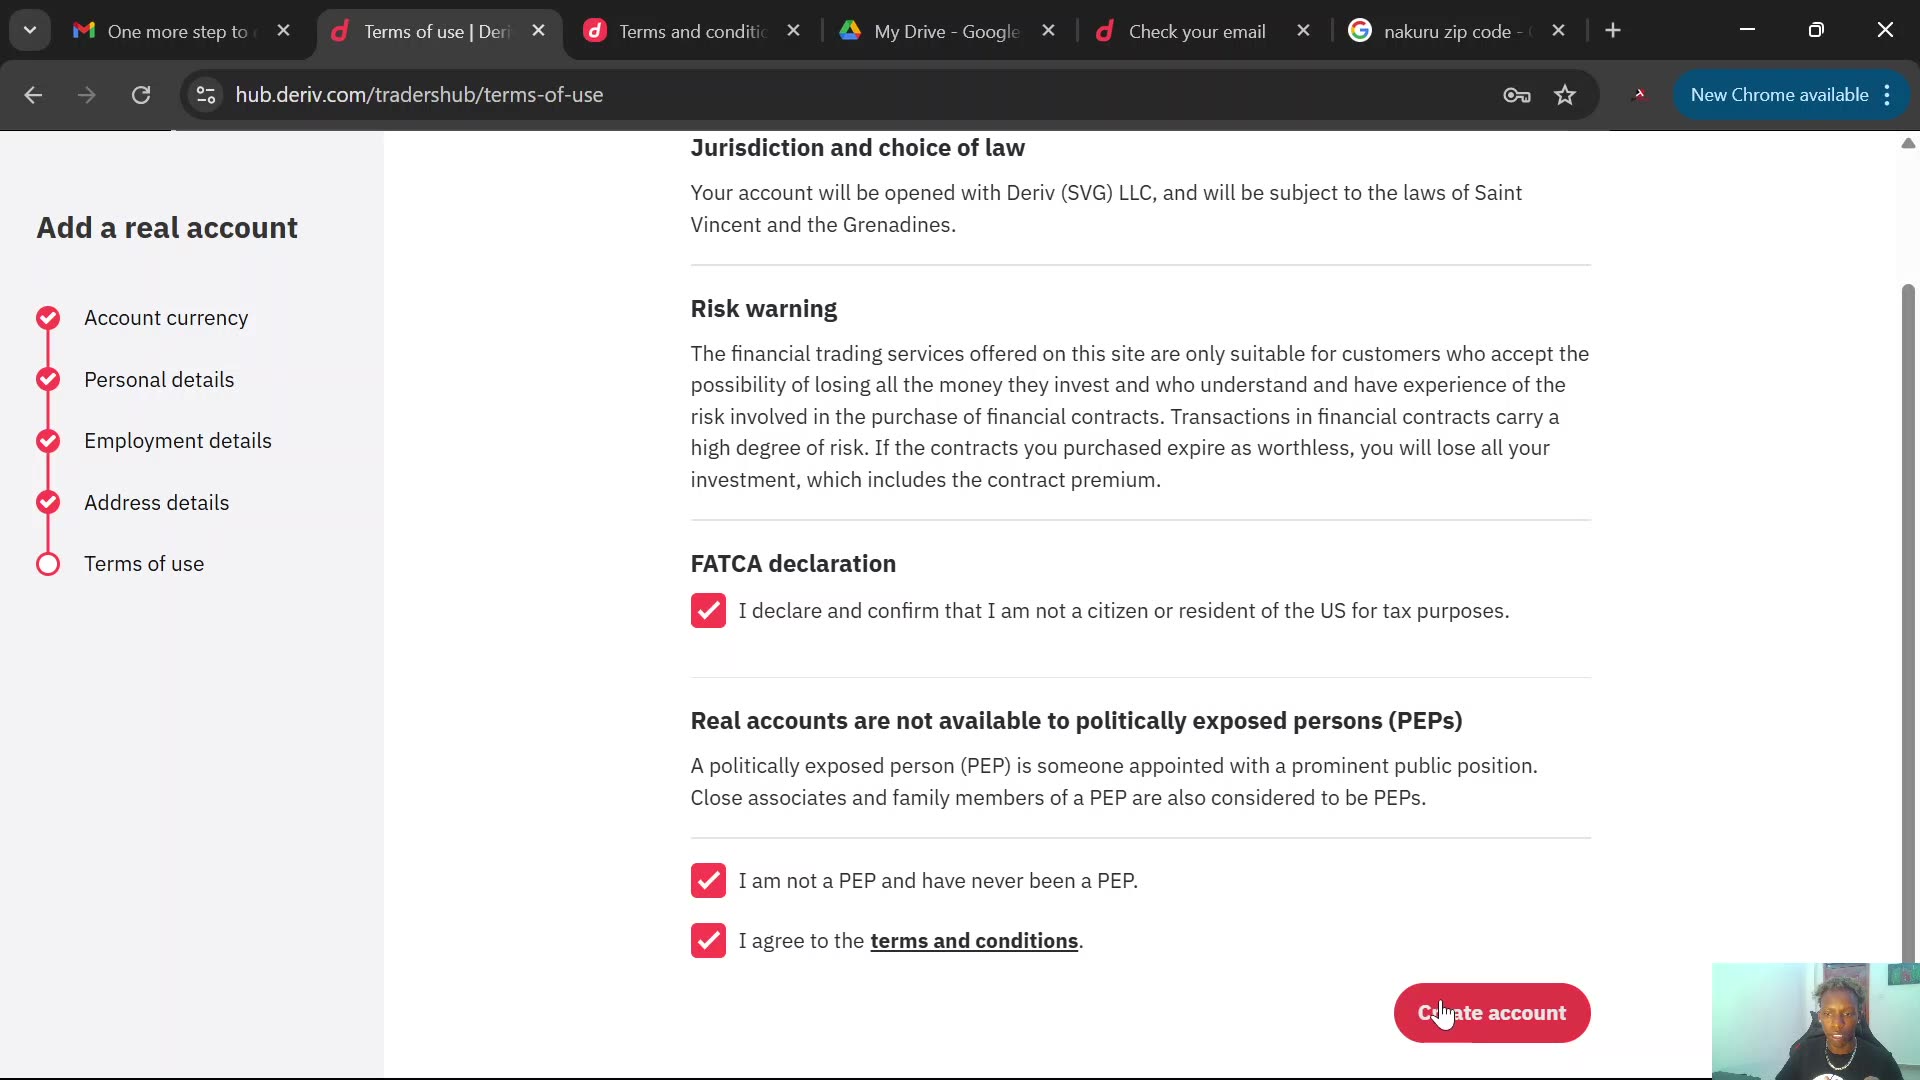Click the completed checkmark beside Account currency

point(47,318)
